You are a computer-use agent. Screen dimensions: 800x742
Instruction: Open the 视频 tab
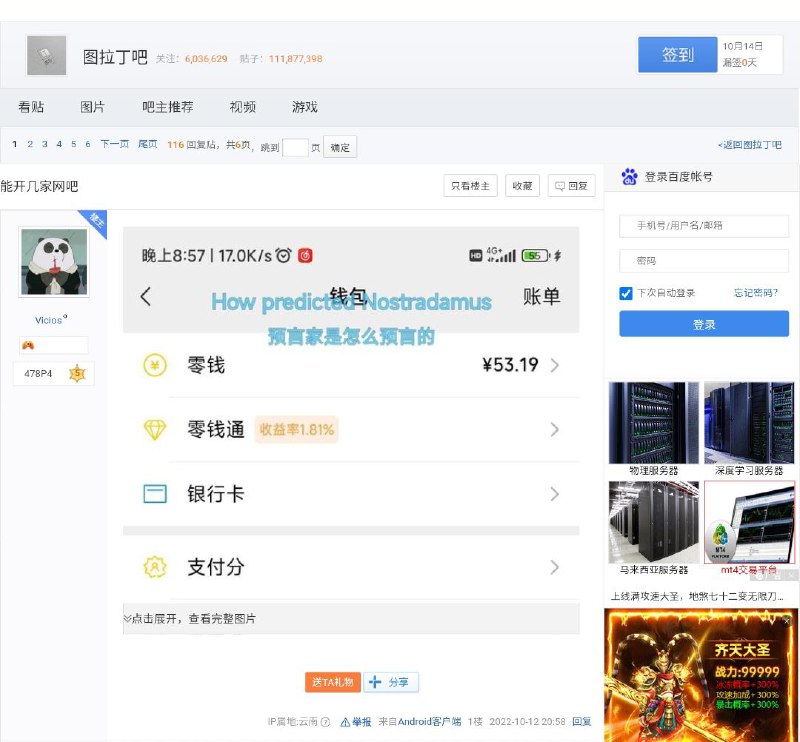tap(242, 107)
